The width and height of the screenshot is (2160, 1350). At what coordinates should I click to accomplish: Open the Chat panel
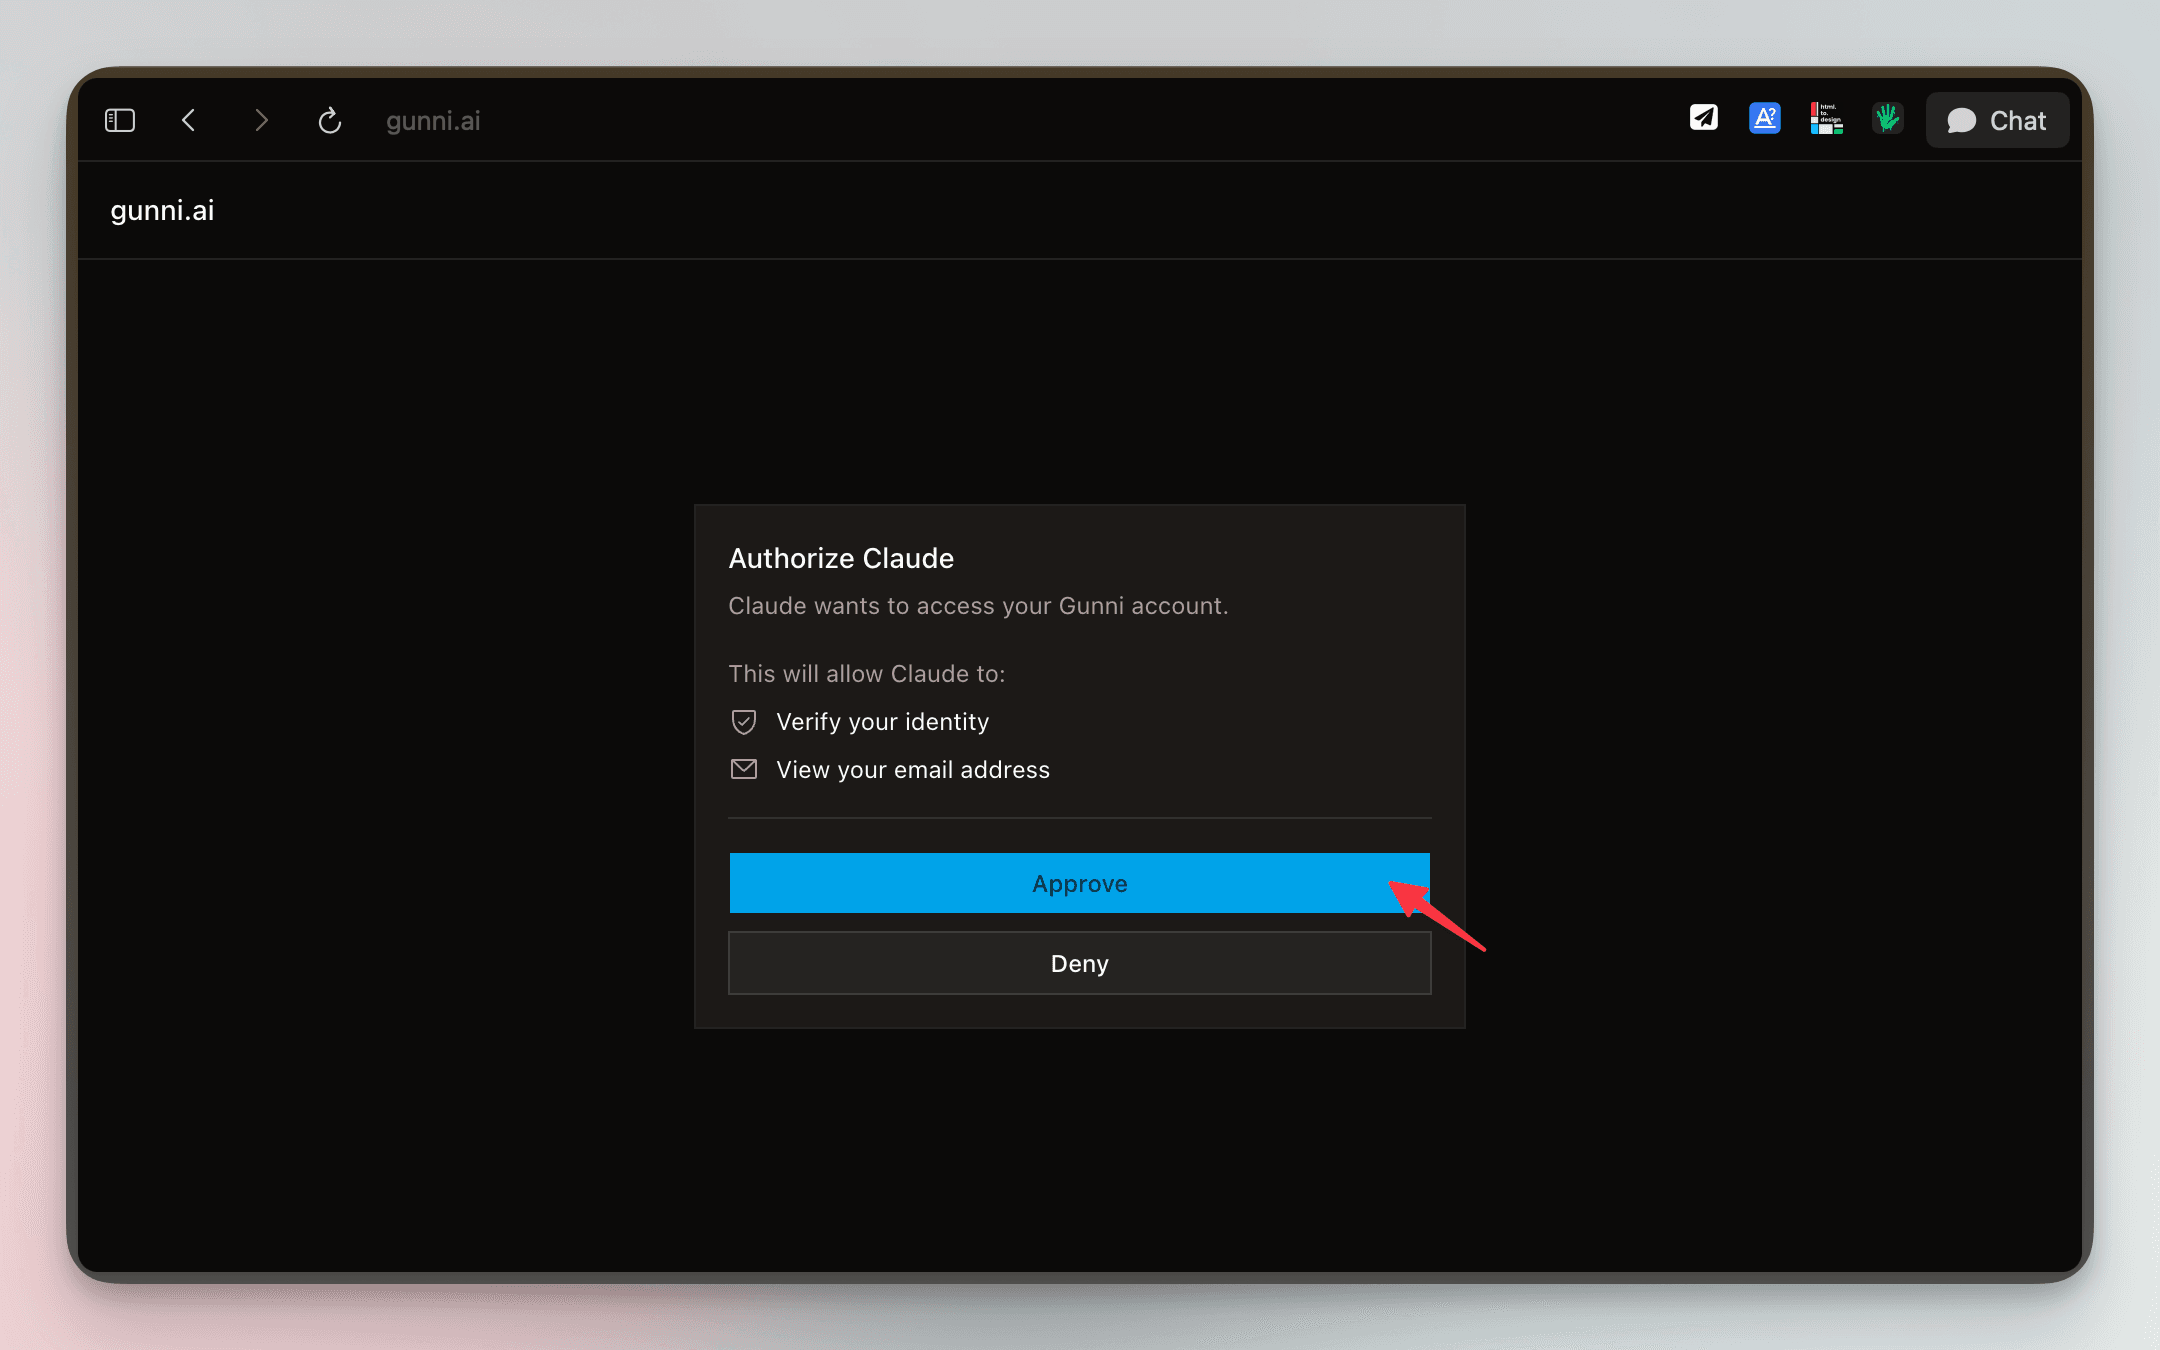1997,120
